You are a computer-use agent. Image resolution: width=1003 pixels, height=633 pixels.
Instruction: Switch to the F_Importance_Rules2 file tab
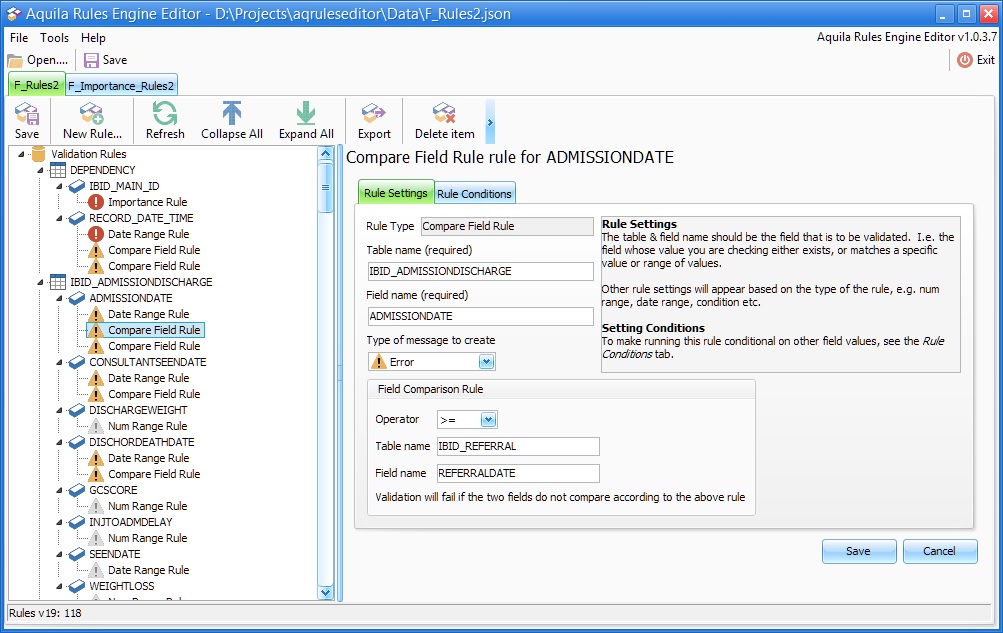121,86
